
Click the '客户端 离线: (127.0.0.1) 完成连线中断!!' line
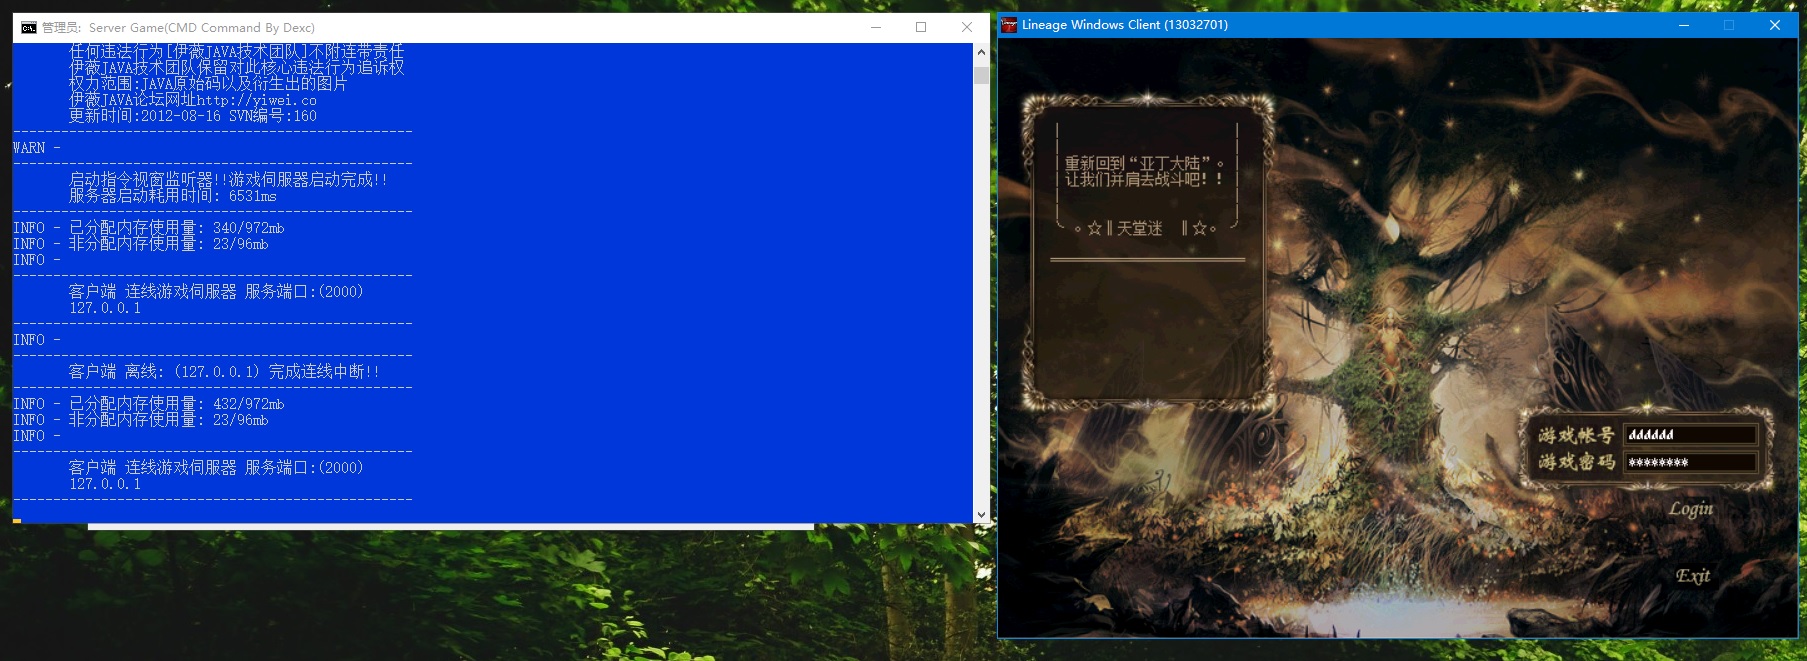tap(224, 372)
